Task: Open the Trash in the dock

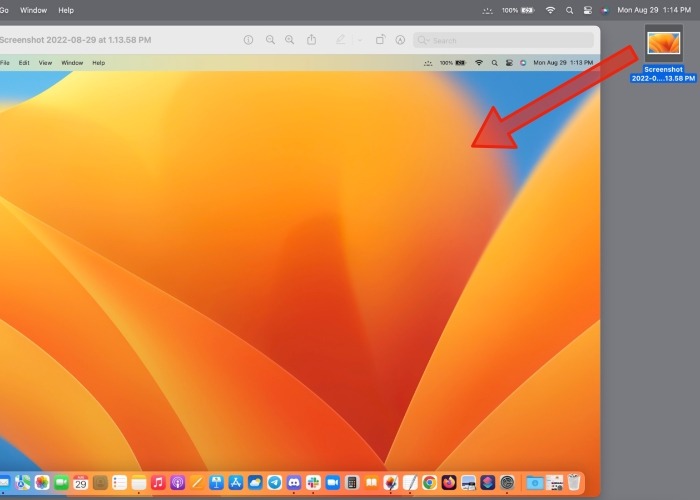Action: pyautogui.click(x=574, y=483)
